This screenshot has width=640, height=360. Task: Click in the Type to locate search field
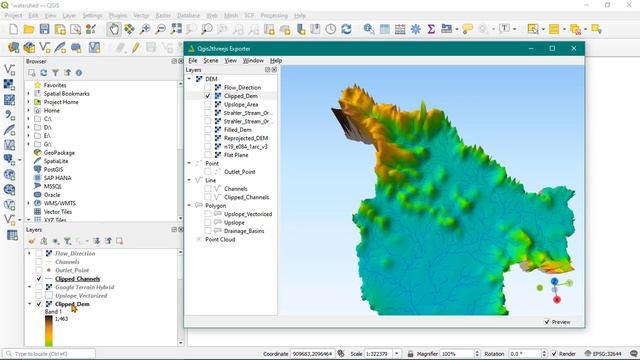coord(49,354)
